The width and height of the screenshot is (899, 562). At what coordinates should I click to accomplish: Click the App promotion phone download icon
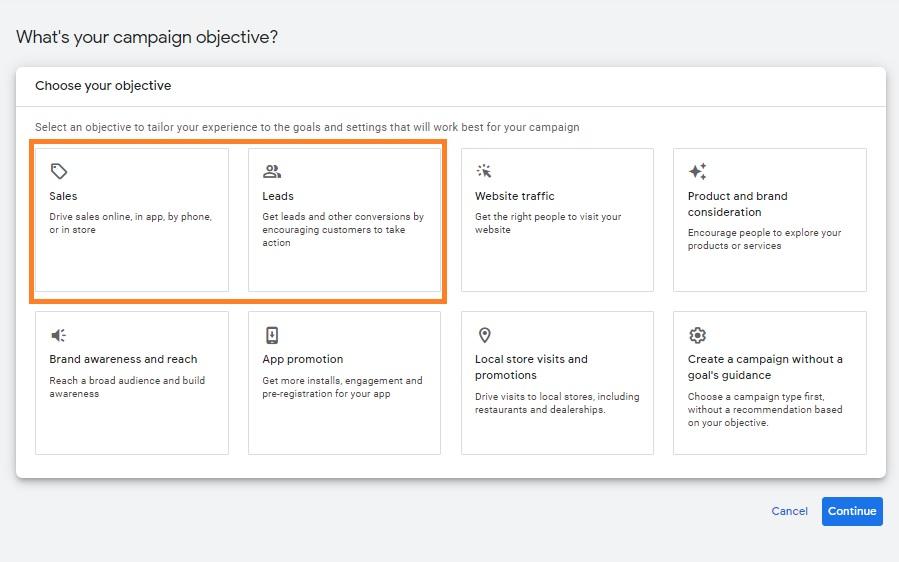(x=272, y=335)
